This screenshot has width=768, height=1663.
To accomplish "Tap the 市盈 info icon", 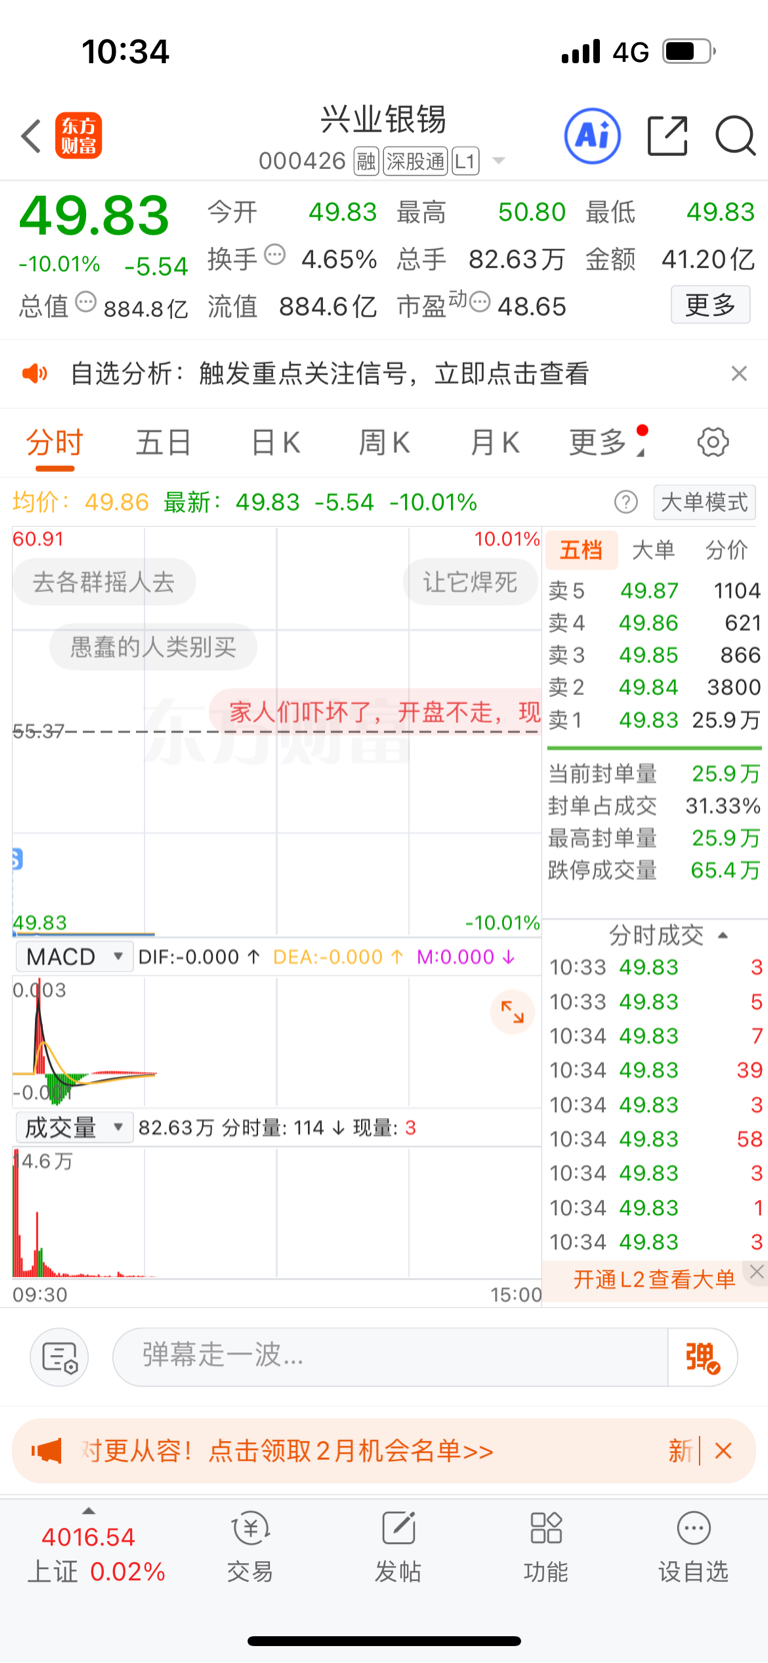I will coord(480,302).
